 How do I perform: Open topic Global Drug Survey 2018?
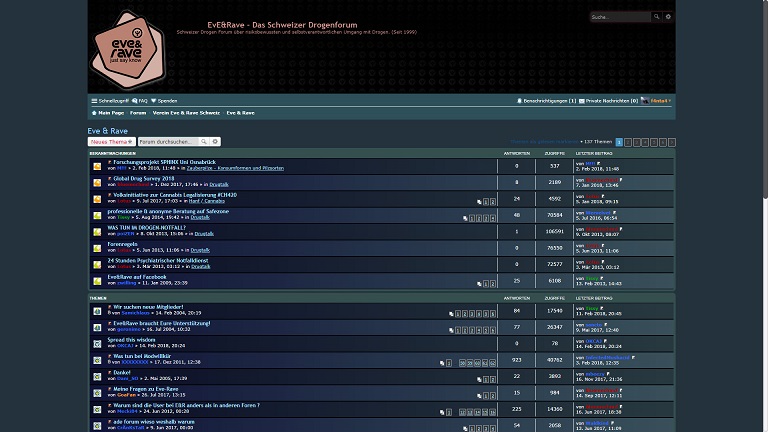[x=144, y=179]
